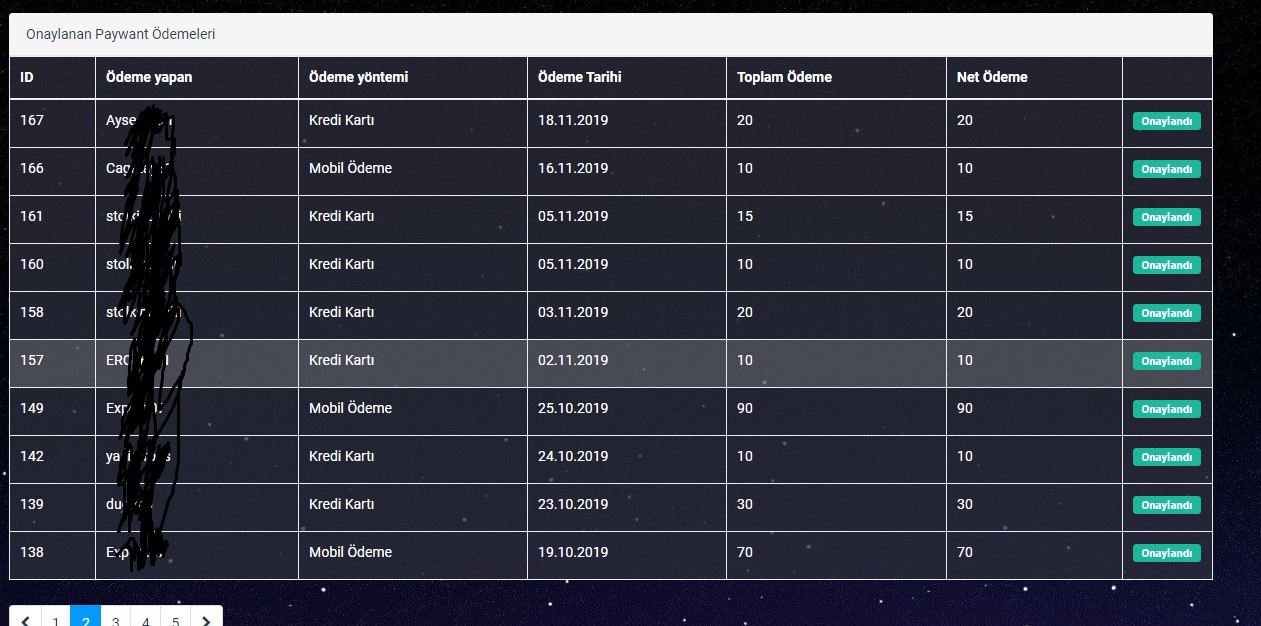
Task: Click Mobil Ödeme cell in row 138
Action: pyautogui.click(x=412, y=552)
